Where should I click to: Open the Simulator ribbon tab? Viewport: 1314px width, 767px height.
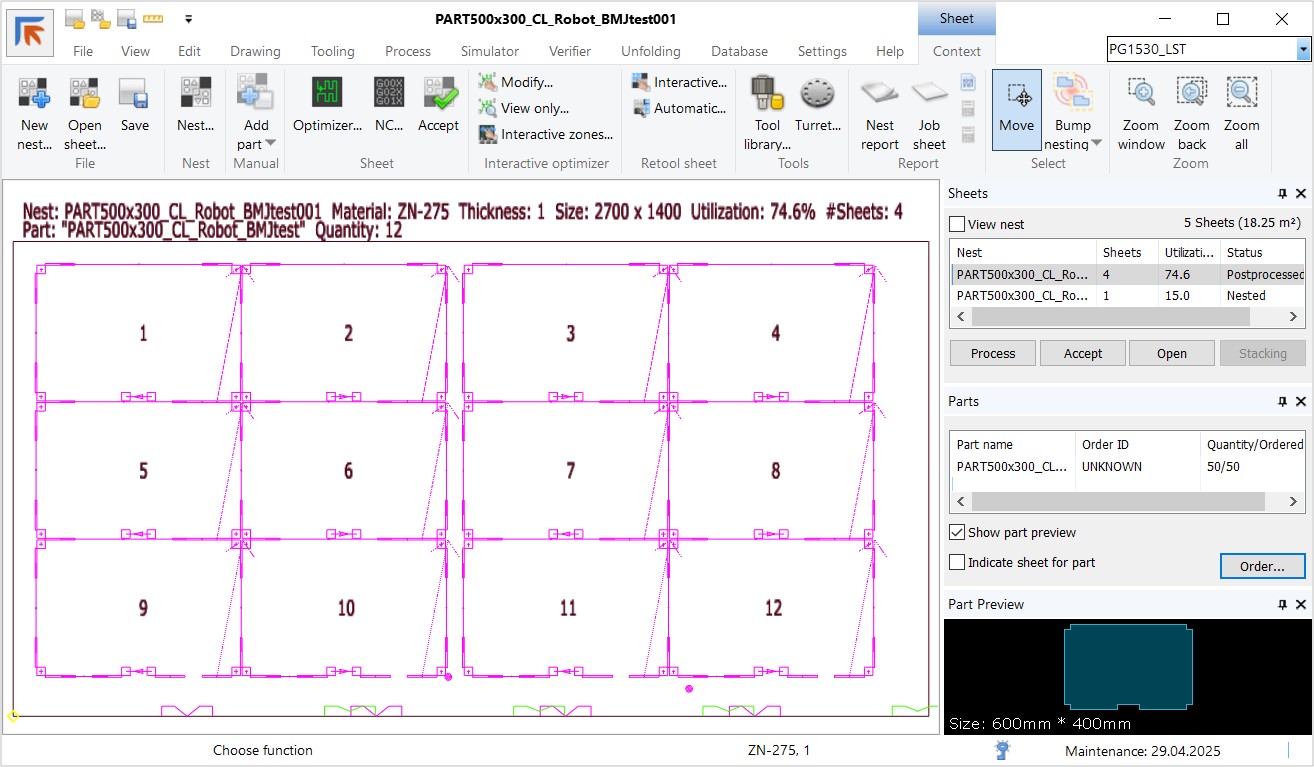(489, 51)
